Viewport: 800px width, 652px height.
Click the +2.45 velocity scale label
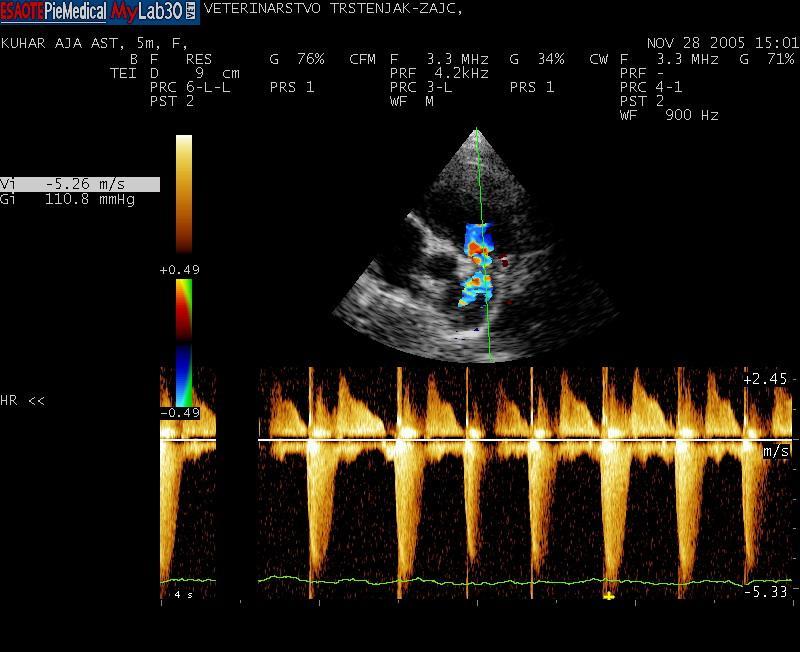coord(766,379)
